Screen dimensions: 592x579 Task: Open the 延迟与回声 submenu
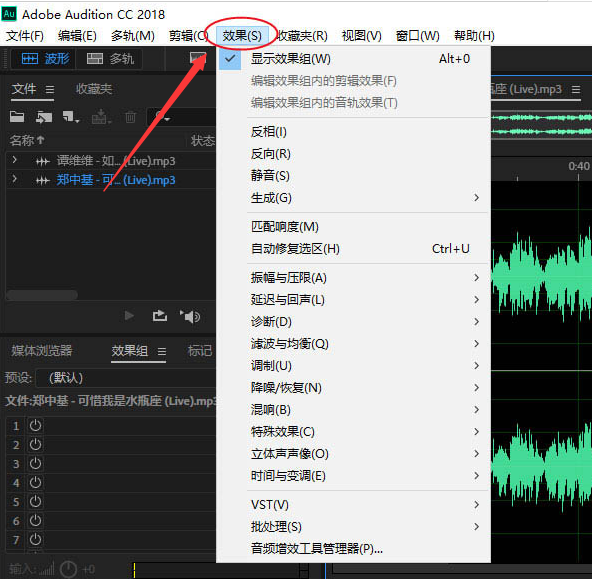click(354, 300)
